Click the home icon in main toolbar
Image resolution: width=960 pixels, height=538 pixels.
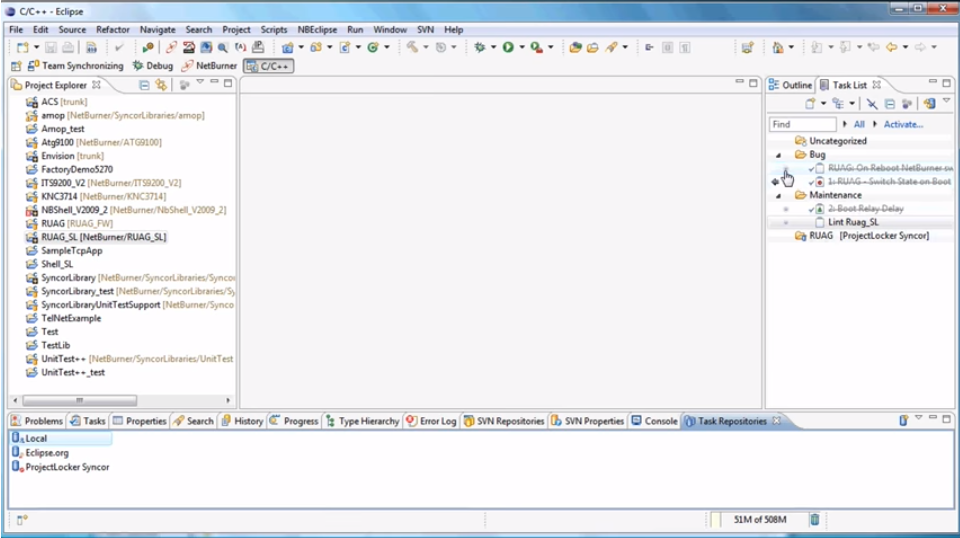pyautogui.click(x=778, y=48)
